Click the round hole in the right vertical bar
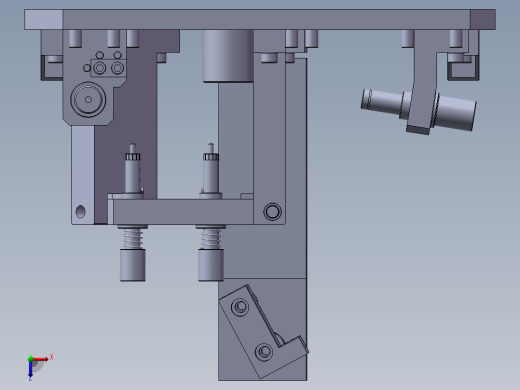 pos(272,211)
